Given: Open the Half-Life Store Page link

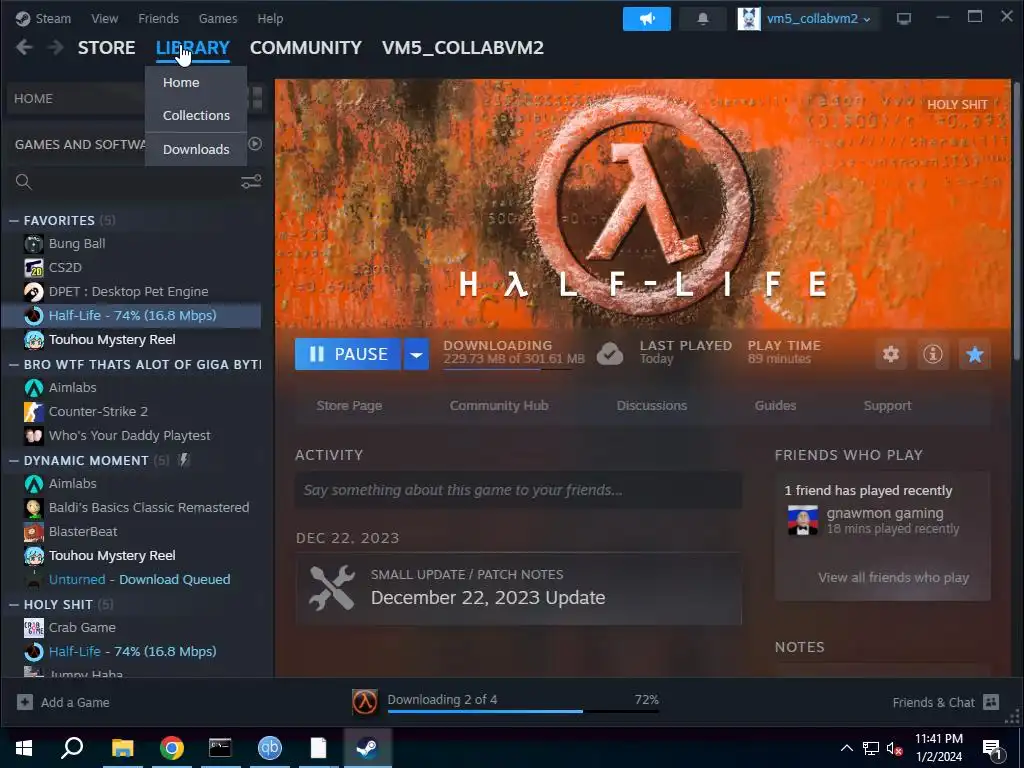Looking at the screenshot, I should (349, 406).
